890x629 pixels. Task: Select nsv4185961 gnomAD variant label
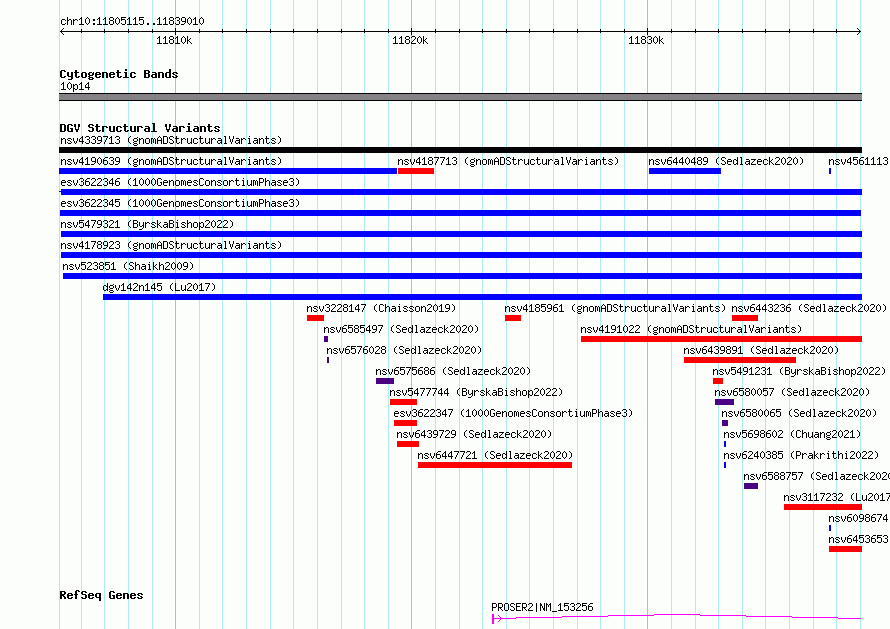(615, 308)
